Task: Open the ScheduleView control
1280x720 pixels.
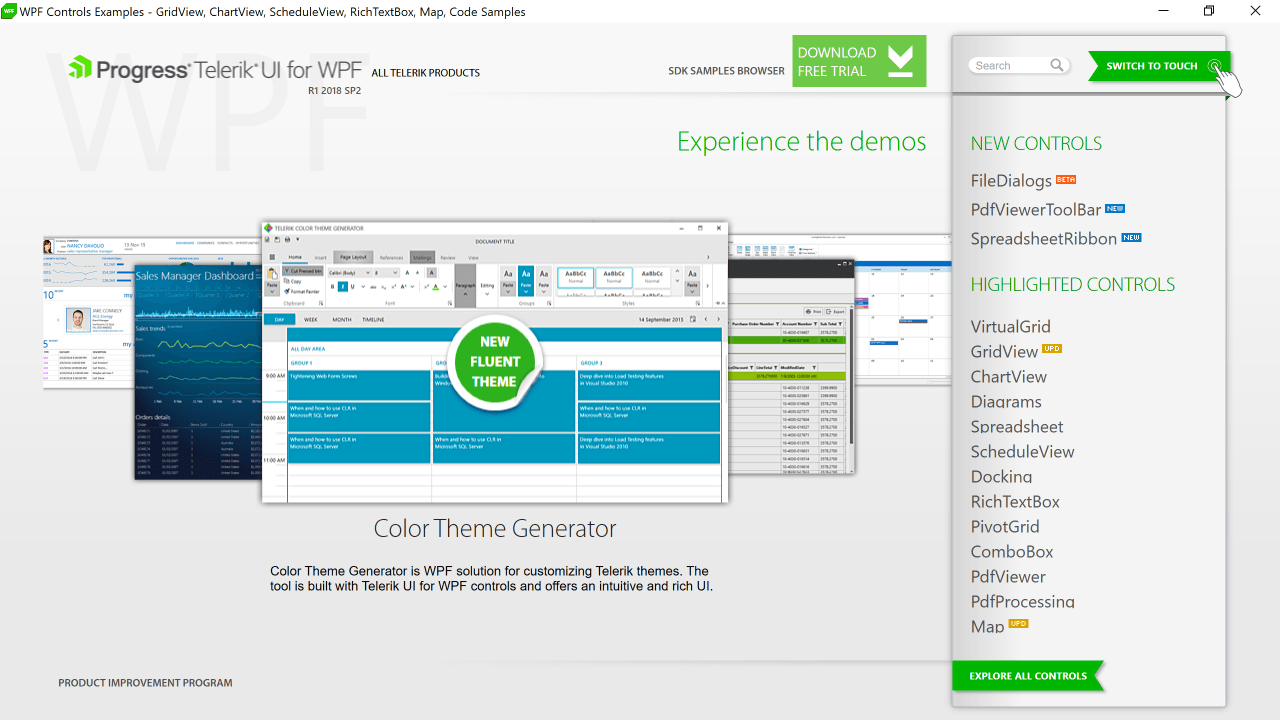Action: 1022,451
